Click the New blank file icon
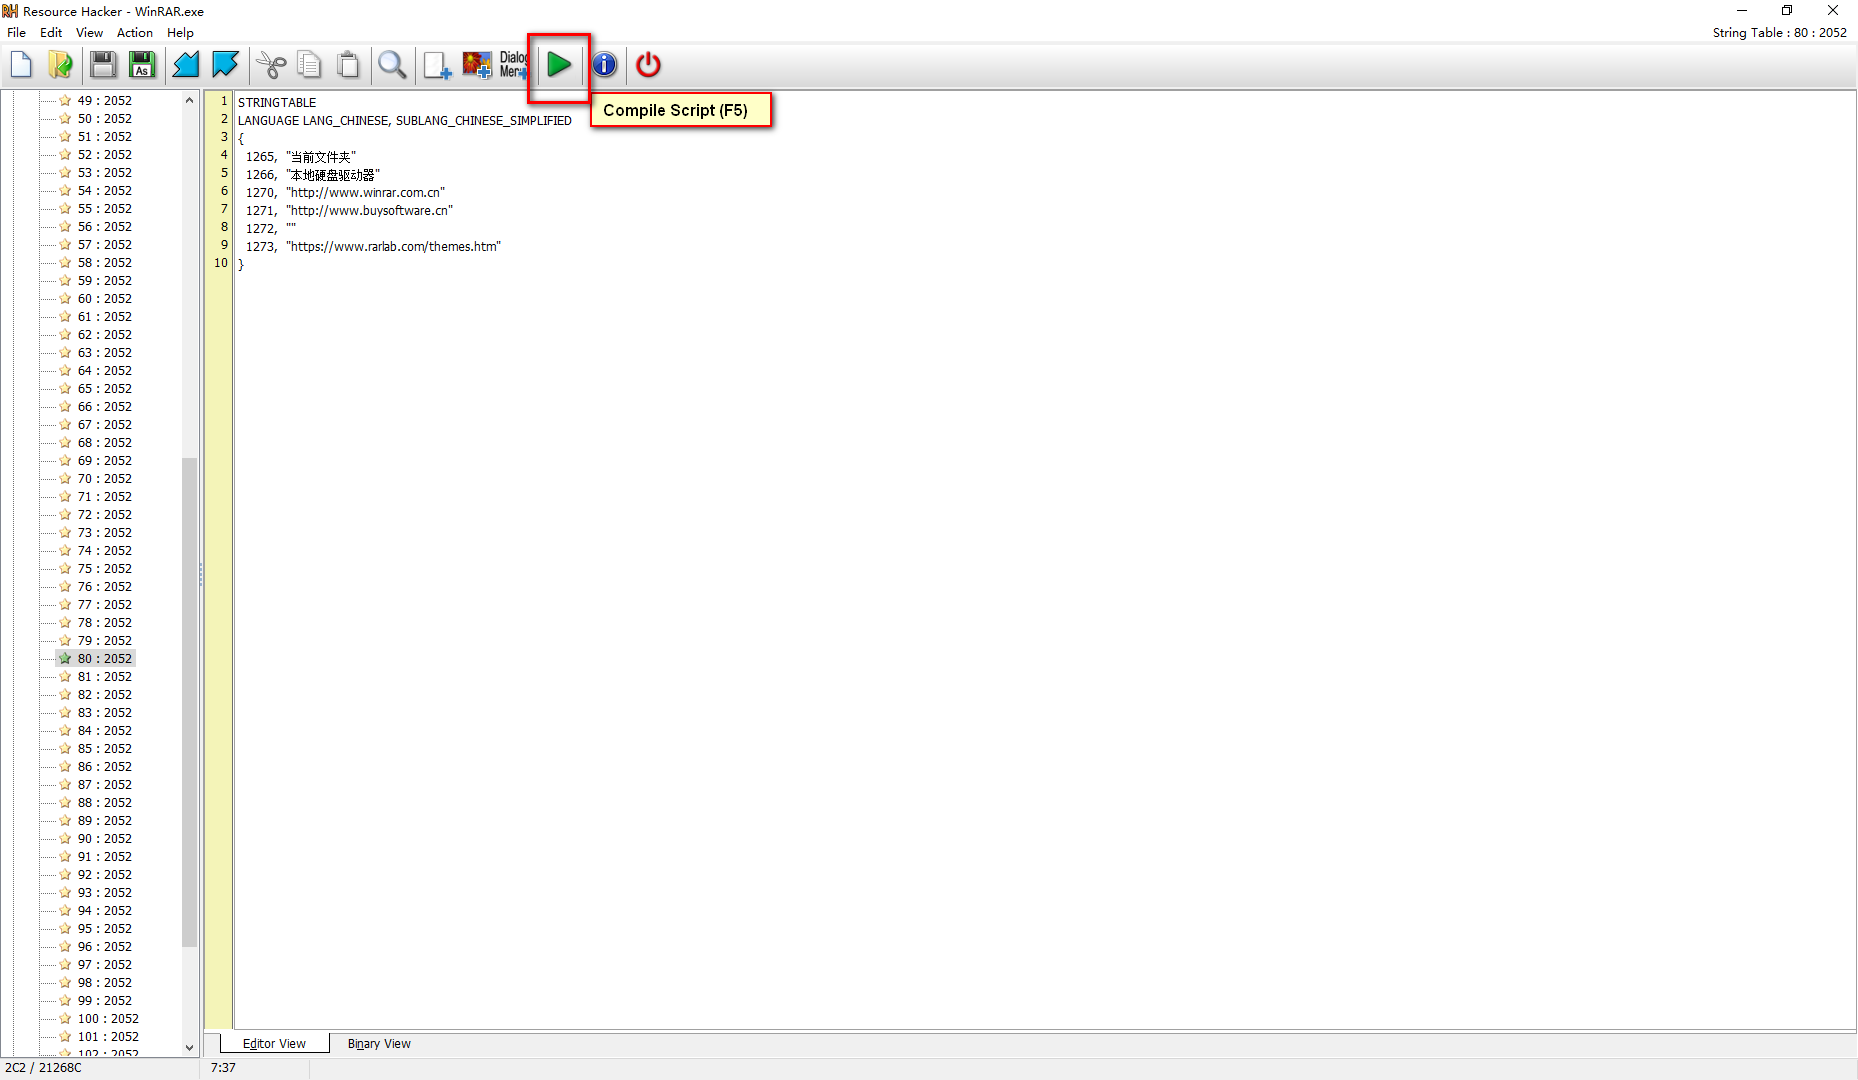This screenshot has width=1858, height=1080. pos(21,65)
